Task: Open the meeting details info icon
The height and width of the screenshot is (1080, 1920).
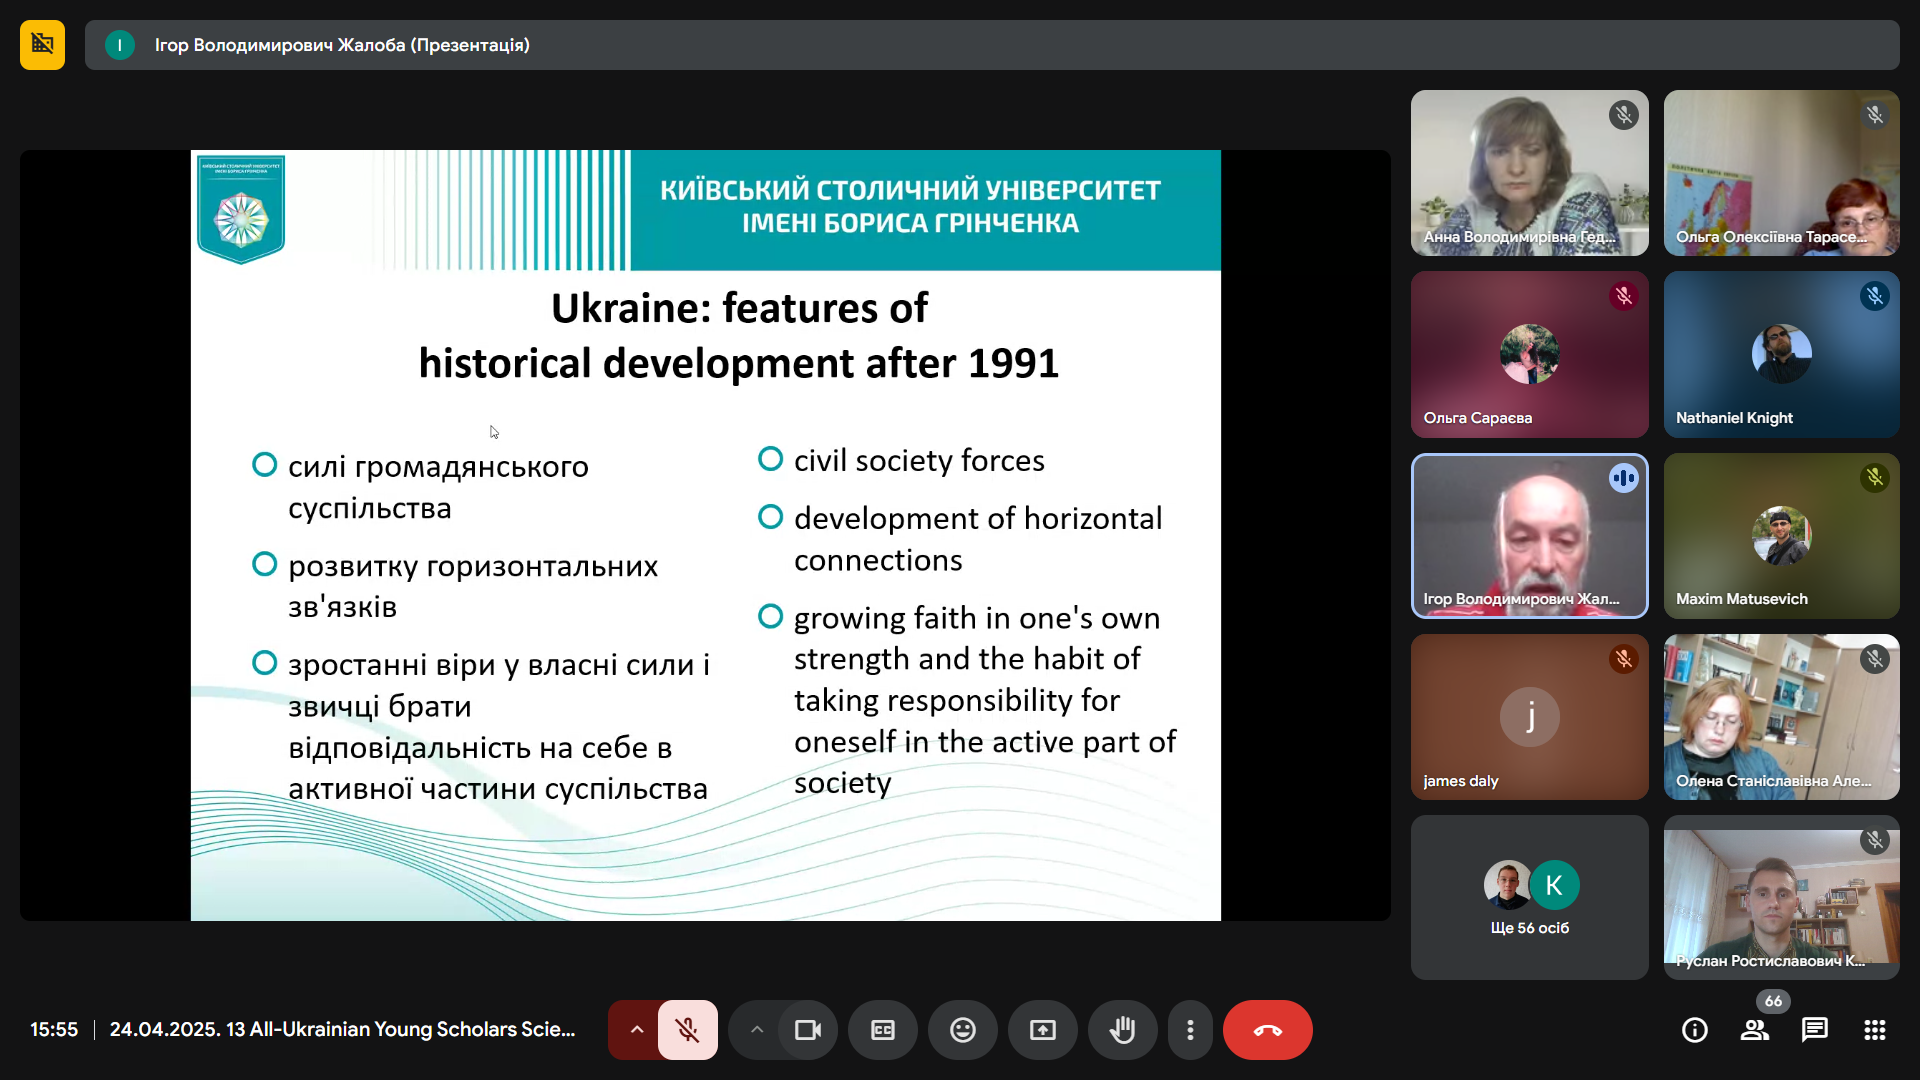Action: coord(1695,1030)
